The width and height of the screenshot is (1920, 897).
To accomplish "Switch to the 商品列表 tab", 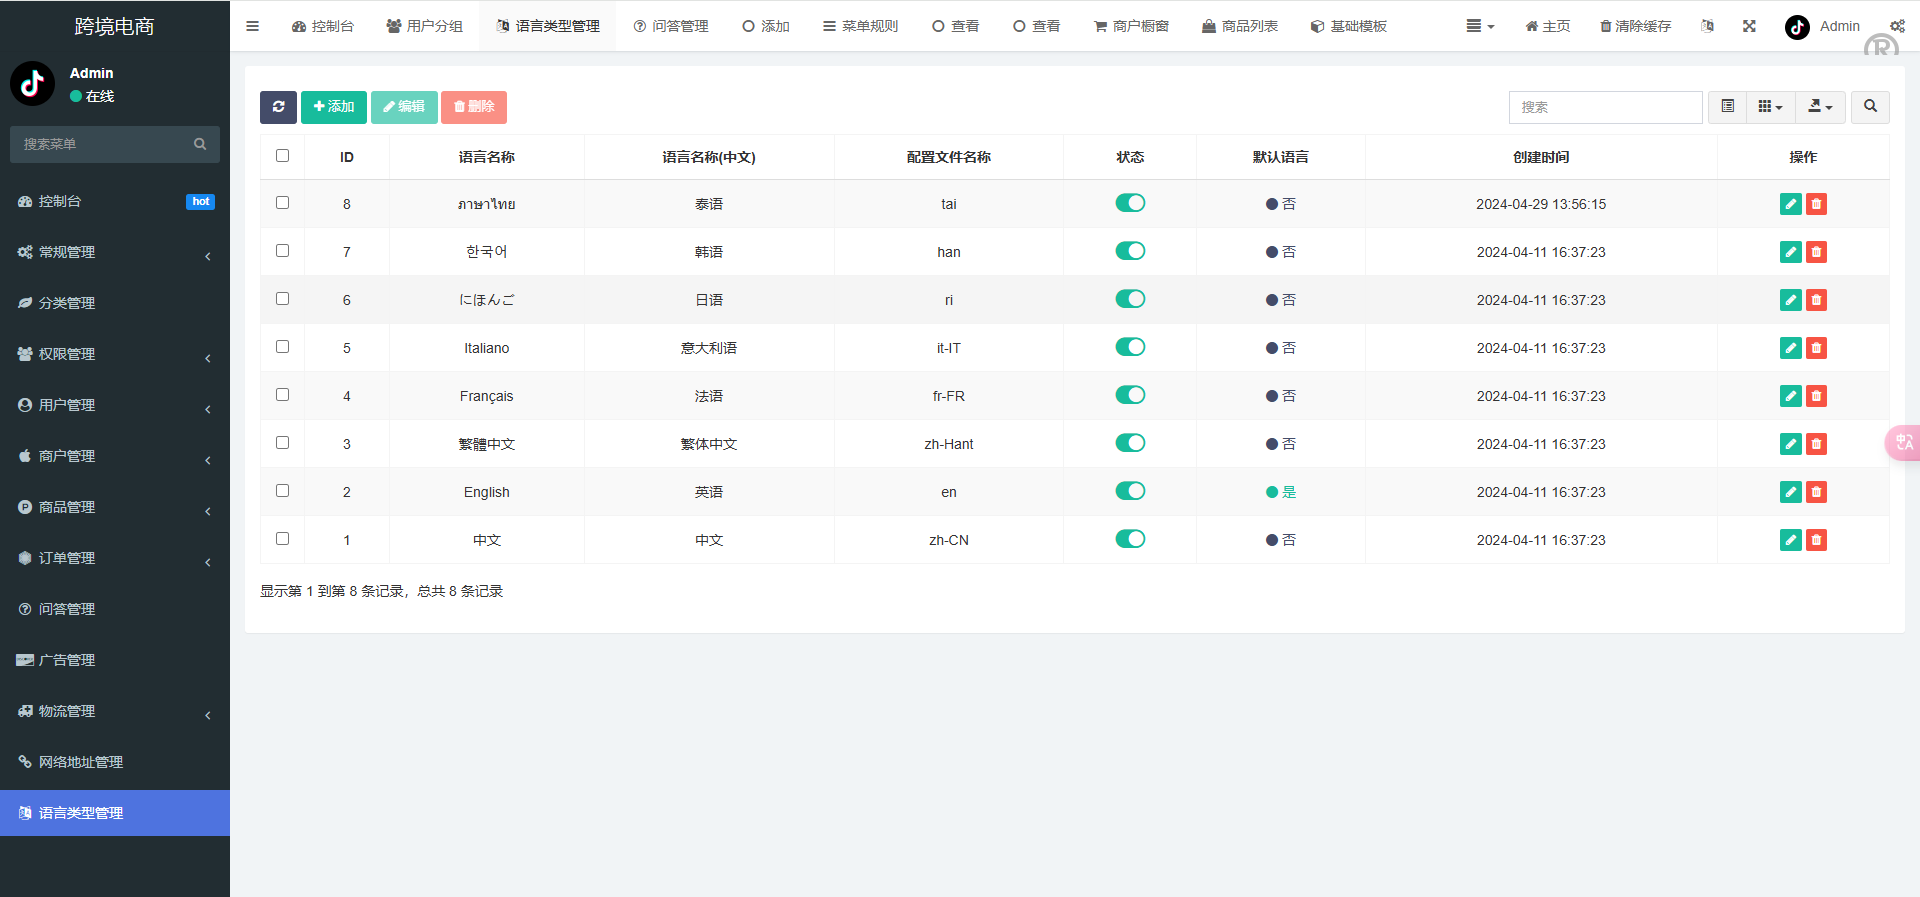I will pos(1240,26).
